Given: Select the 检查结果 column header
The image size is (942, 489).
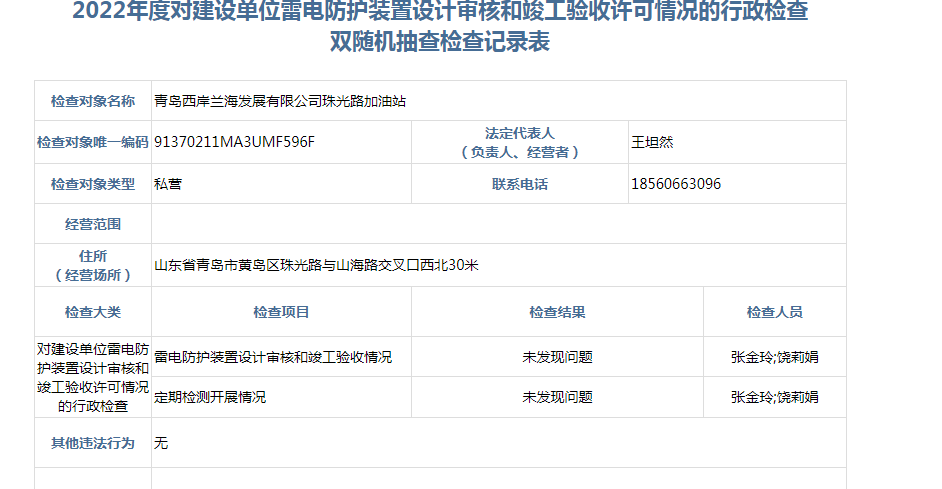Looking at the screenshot, I should (x=557, y=312).
